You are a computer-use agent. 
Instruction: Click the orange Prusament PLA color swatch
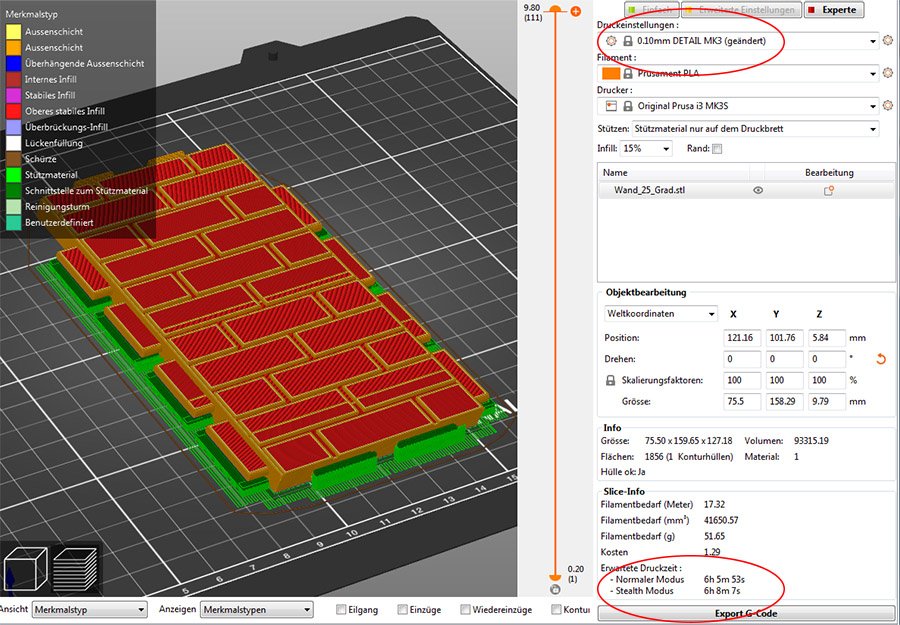pyautogui.click(x=609, y=74)
